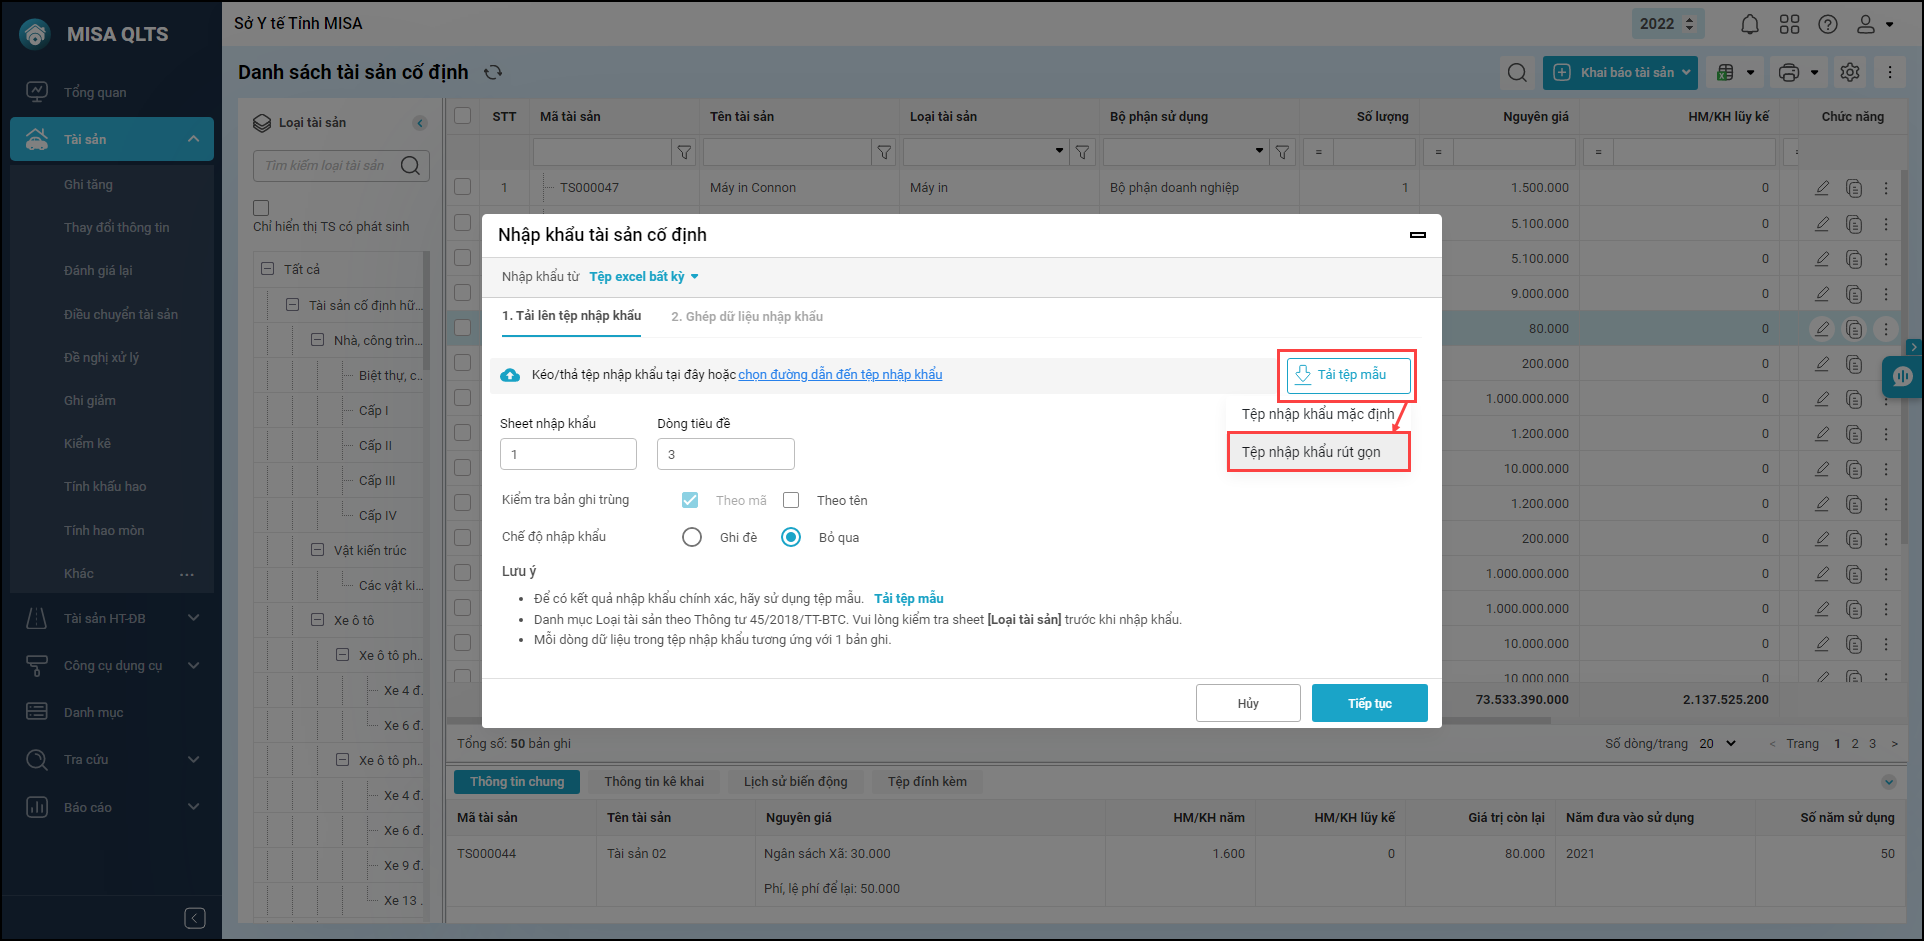Click the printer icon
Viewport: 1924px width, 941px height.
point(1789,72)
